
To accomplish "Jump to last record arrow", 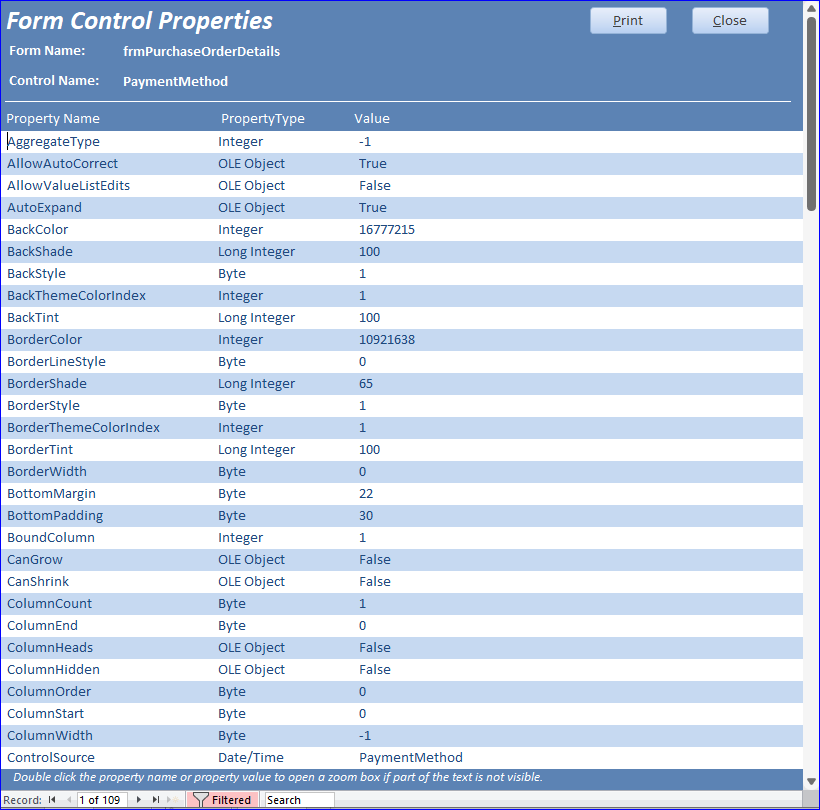I will click(x=156, y=800).
